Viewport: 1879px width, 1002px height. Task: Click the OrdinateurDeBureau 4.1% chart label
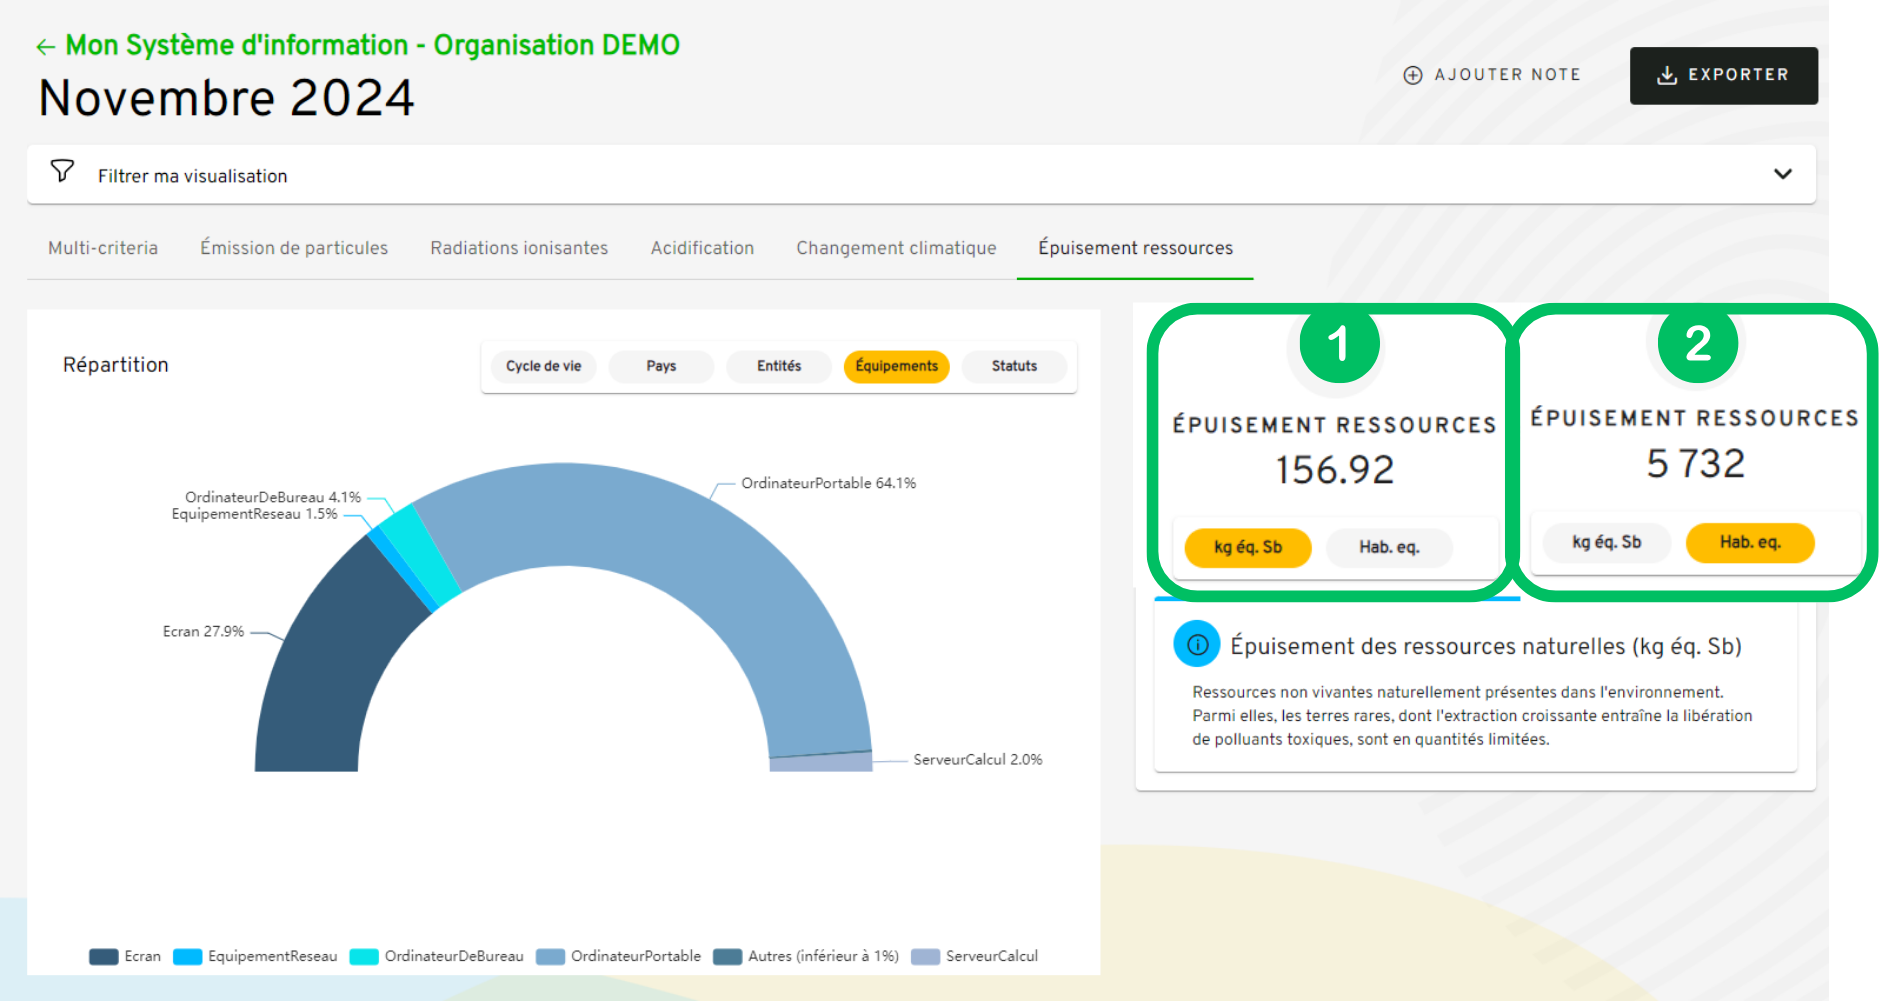(272, 497)
